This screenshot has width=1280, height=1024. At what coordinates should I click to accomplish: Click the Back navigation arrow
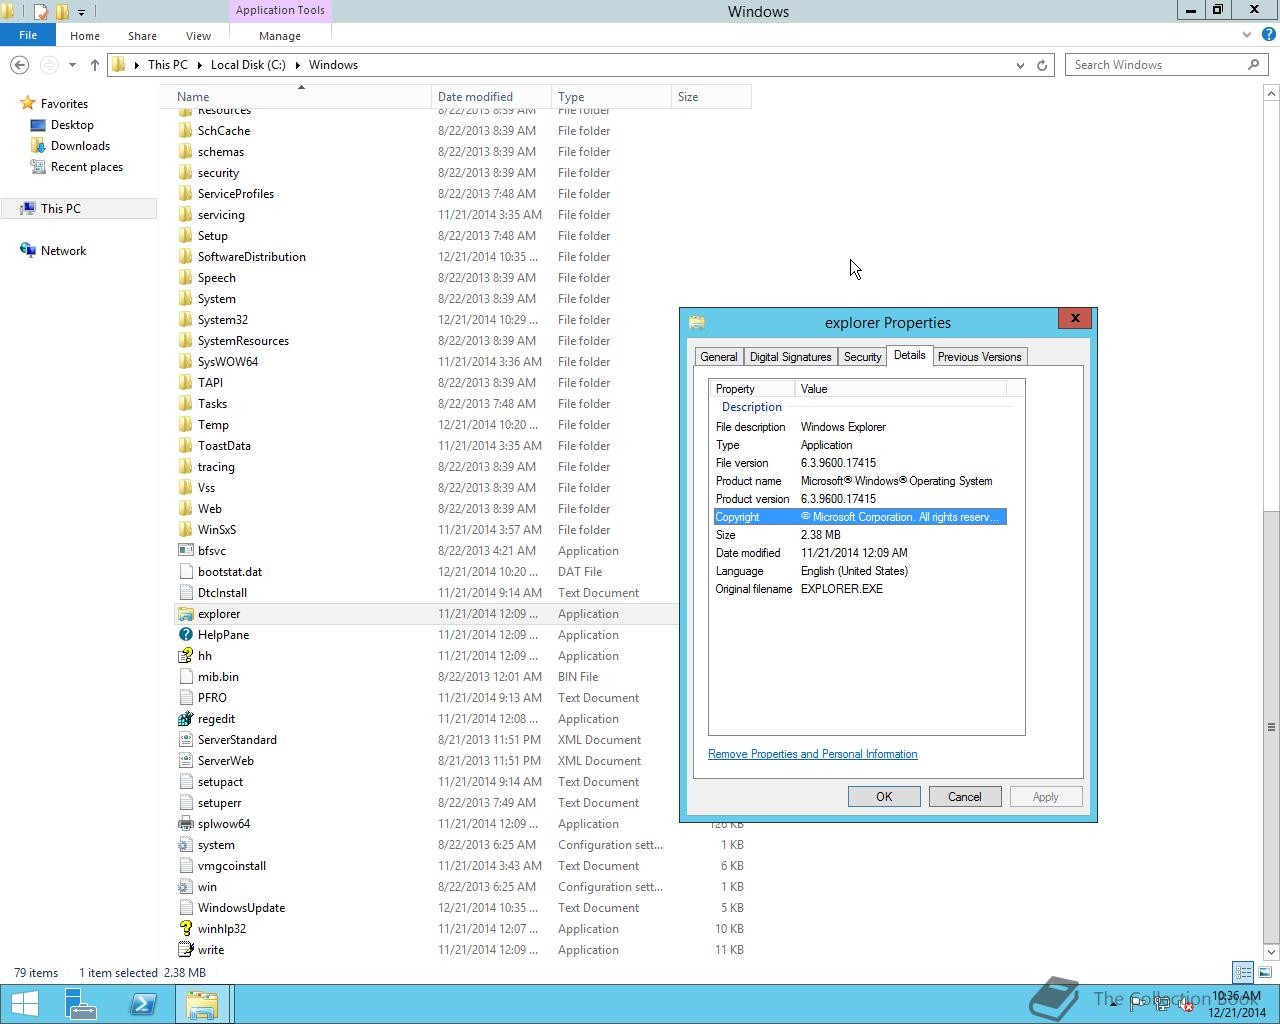tap(19, 65)
